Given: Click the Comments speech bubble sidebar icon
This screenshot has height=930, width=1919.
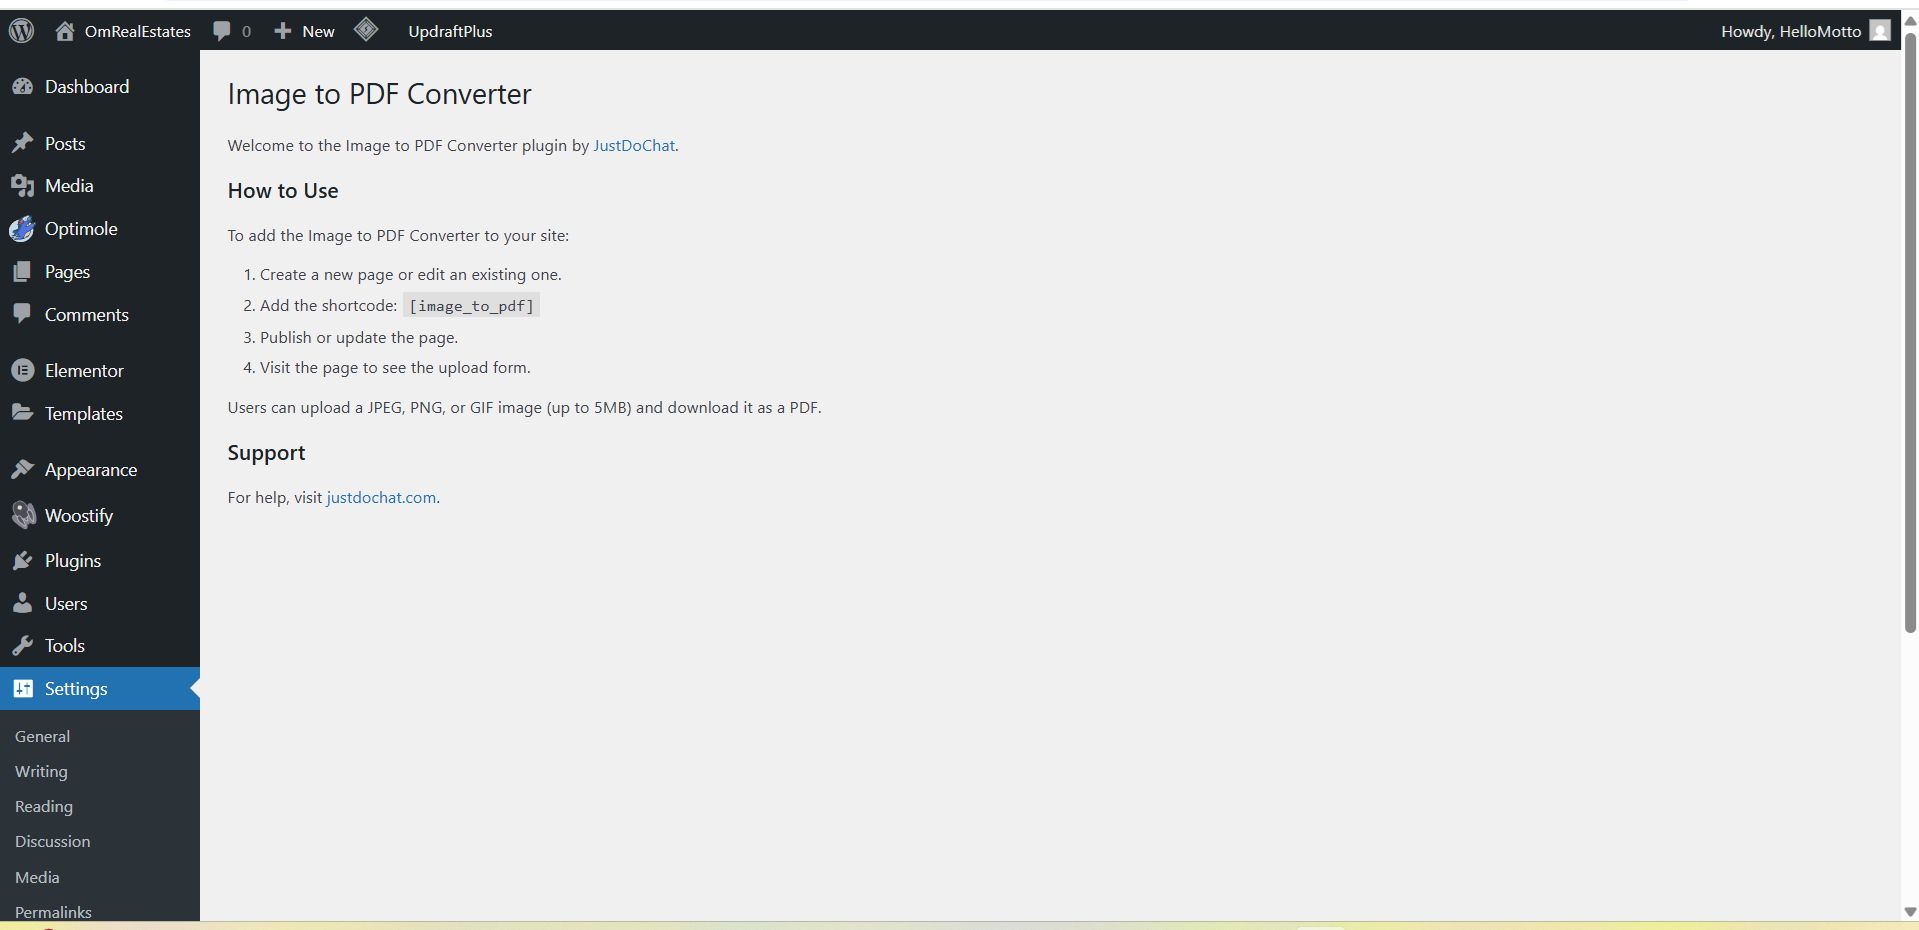Looking at the screenshot, I should coord(22,314).
